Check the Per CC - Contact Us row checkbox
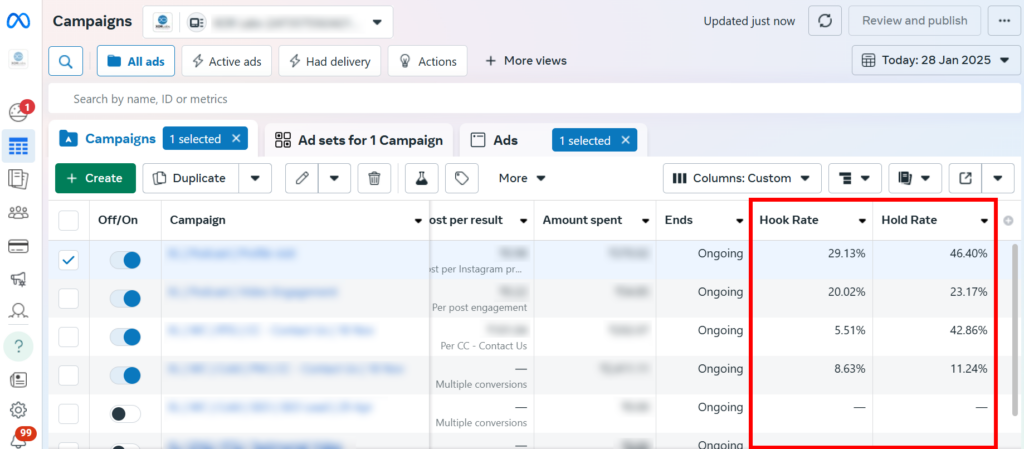 [x=69, y=337]
